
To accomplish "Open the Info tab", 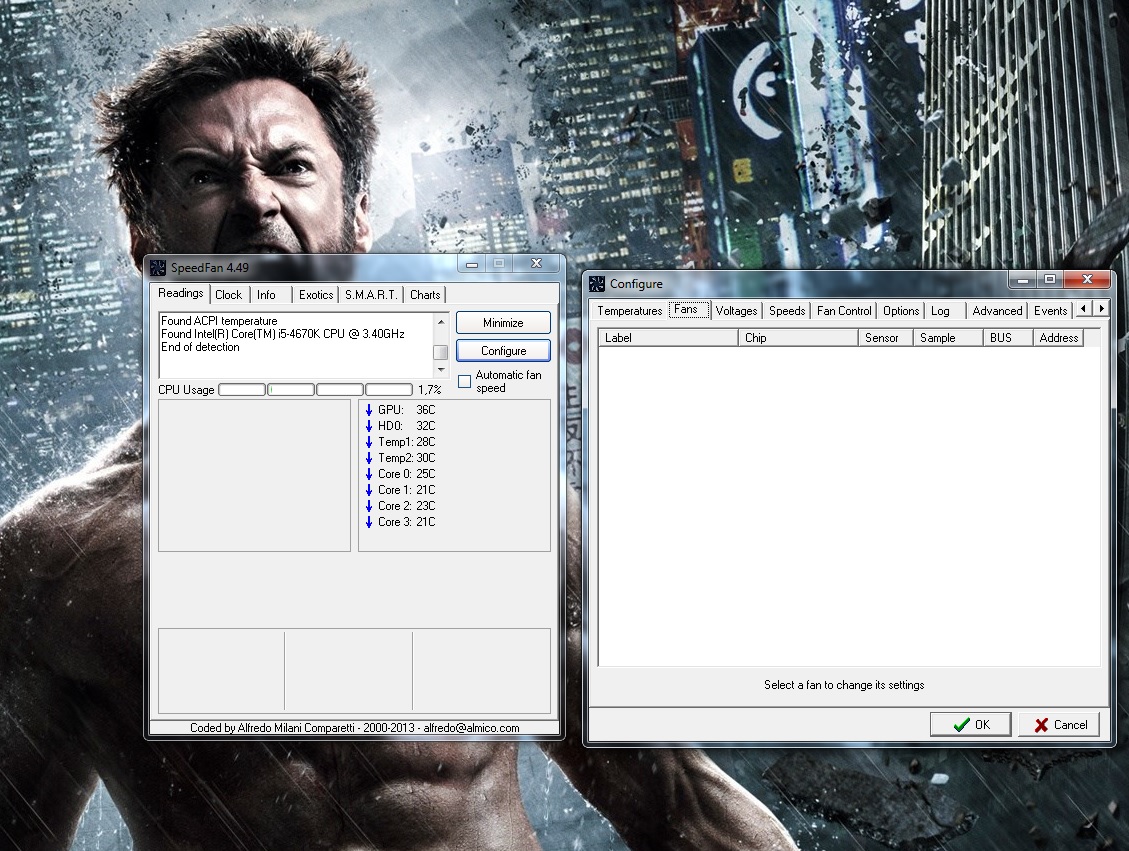I will click(266, 294).
